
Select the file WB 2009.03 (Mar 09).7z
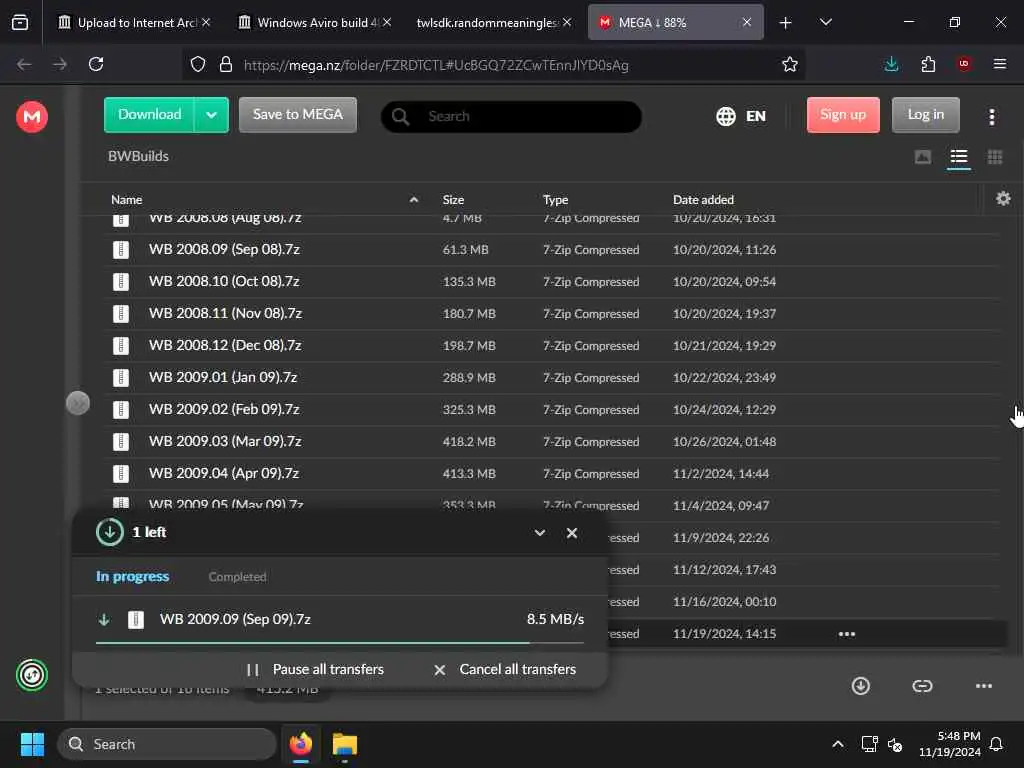coord(552,441)
